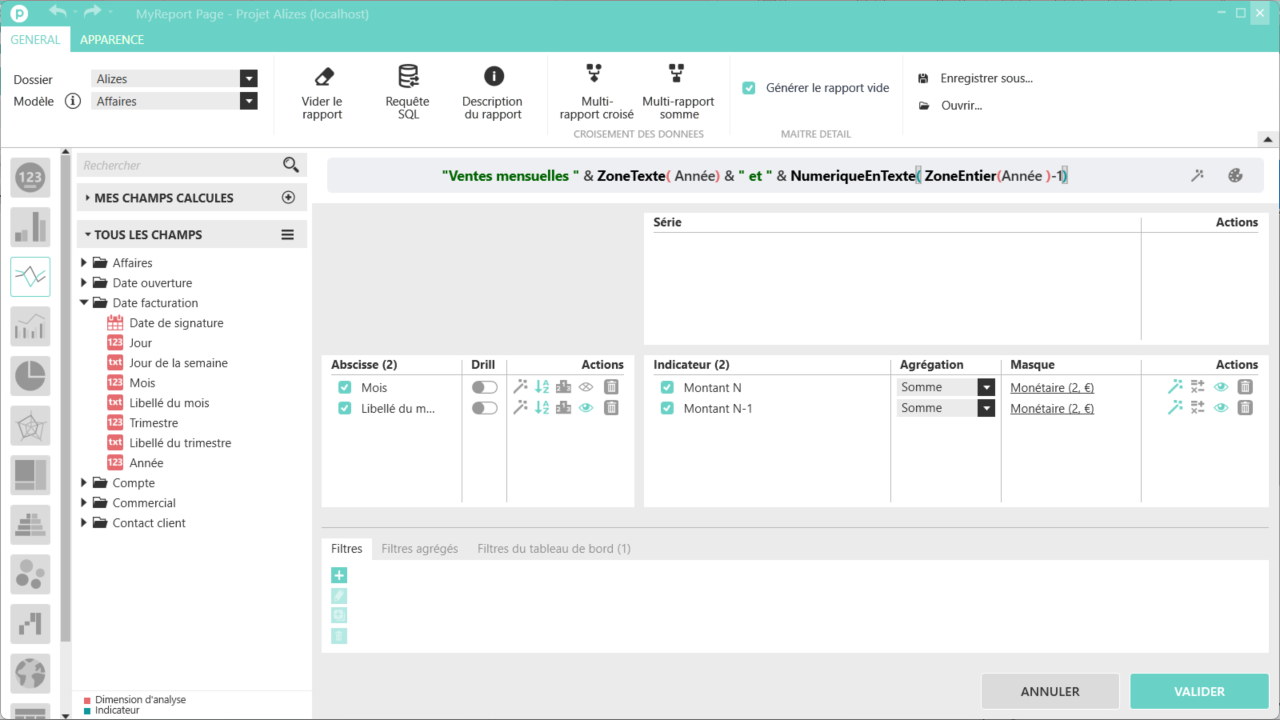
Task: Open the Dossier Alizes dropdown
Action: click(248, 79)
